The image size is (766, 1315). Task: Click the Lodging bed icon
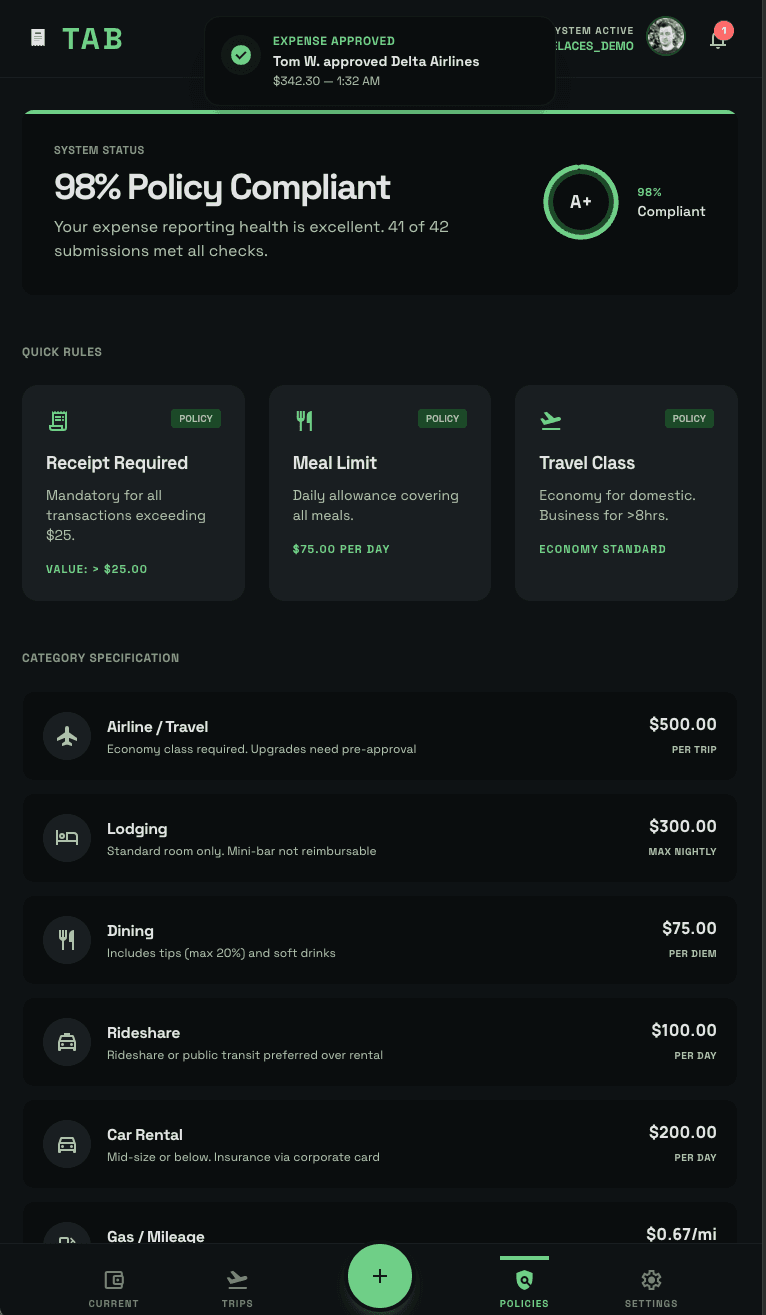pyautogui.click(x=67, y=838)
